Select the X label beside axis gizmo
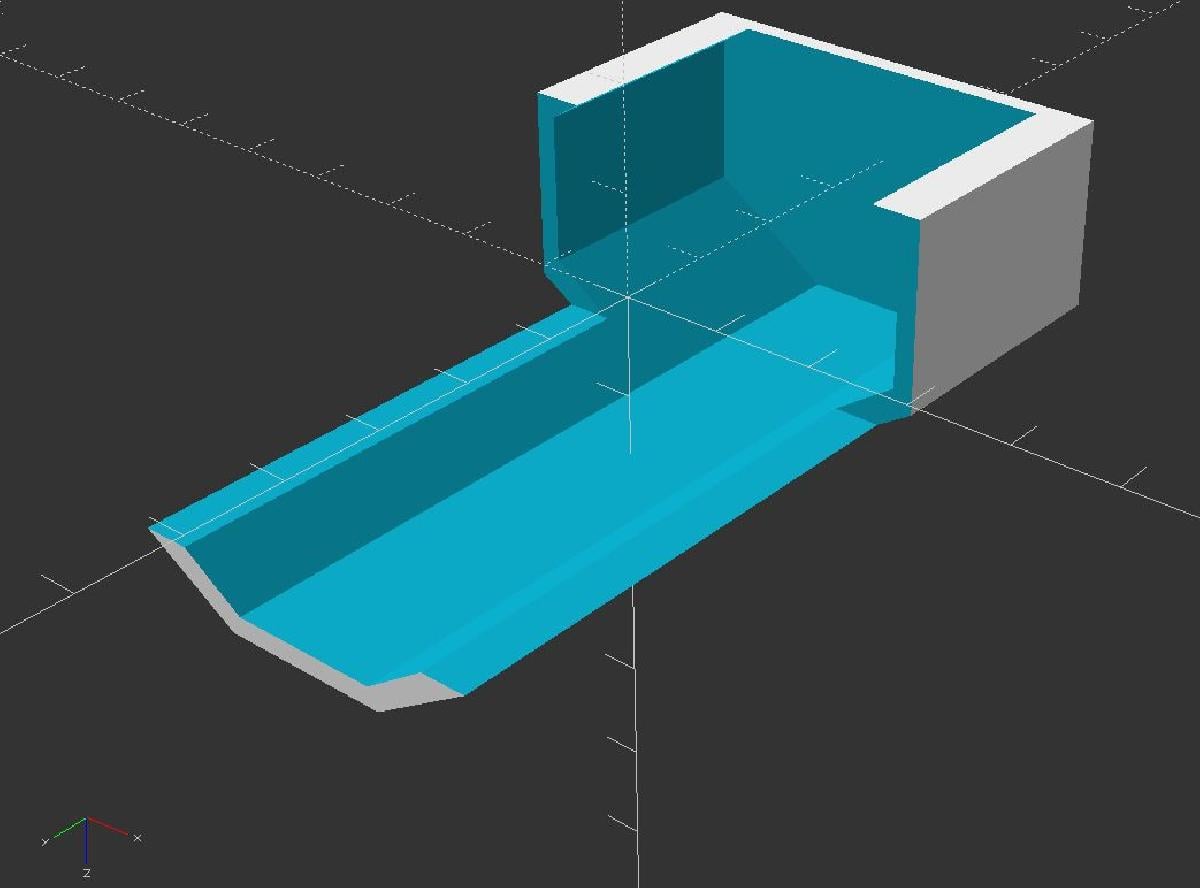The height and width of the screenshot is (888, 1200). pyautogui.click(x=137, y=838)
